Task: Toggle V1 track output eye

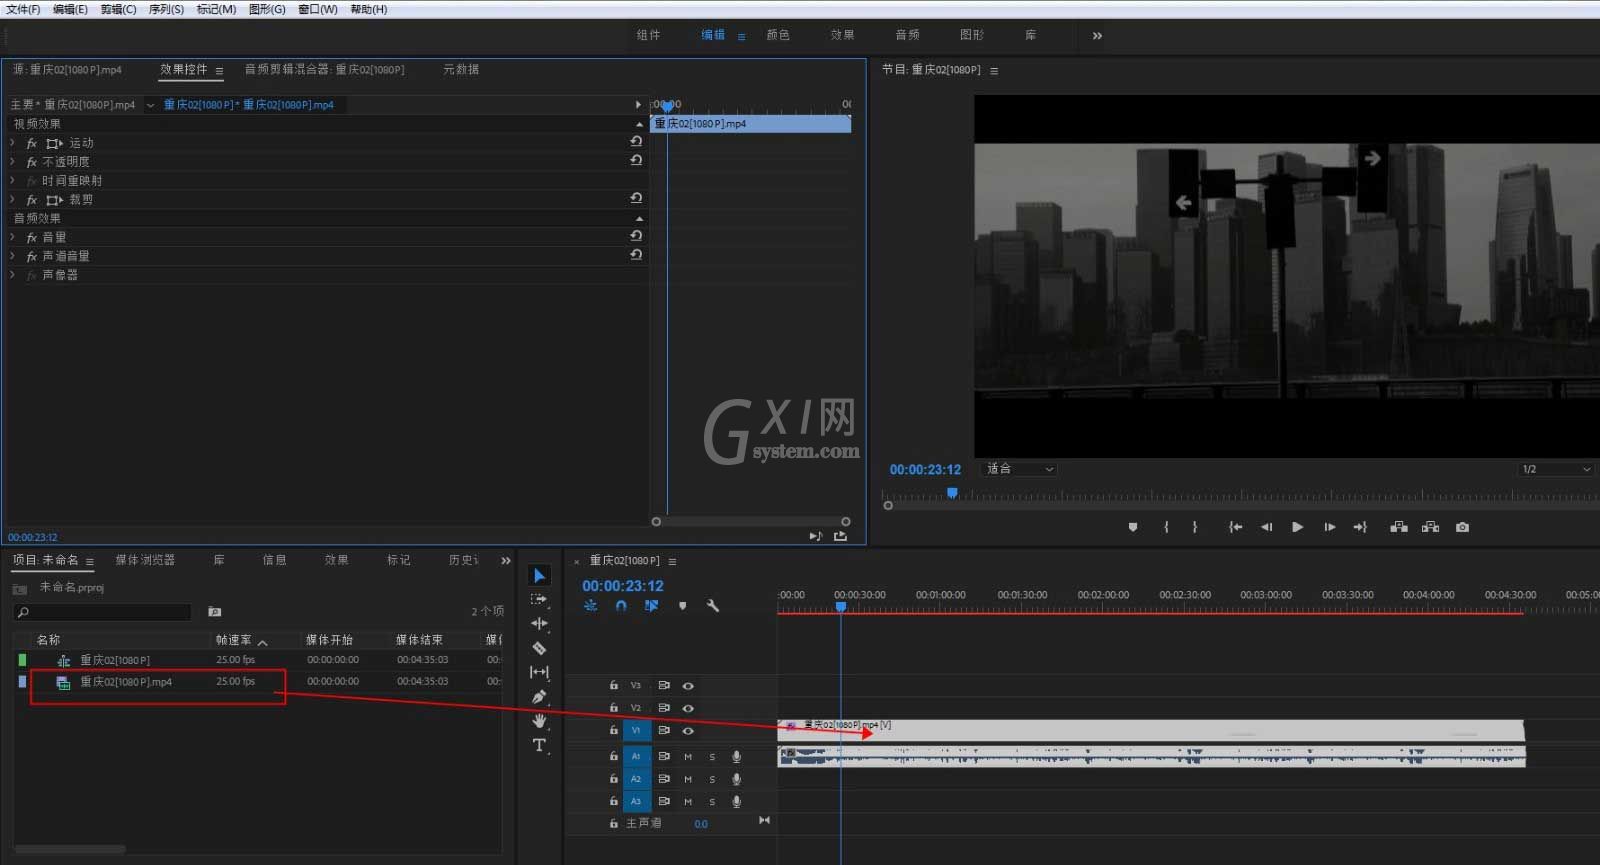Action: coord(688,731)
